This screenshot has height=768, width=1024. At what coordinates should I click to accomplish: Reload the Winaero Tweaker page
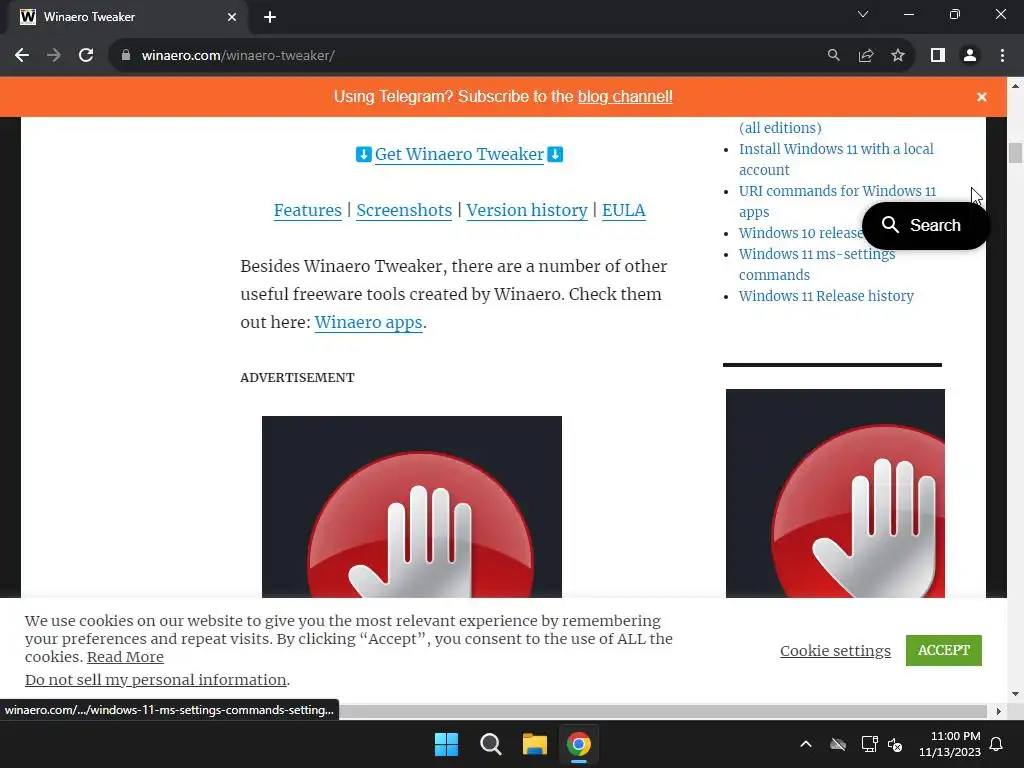(86, 56)
